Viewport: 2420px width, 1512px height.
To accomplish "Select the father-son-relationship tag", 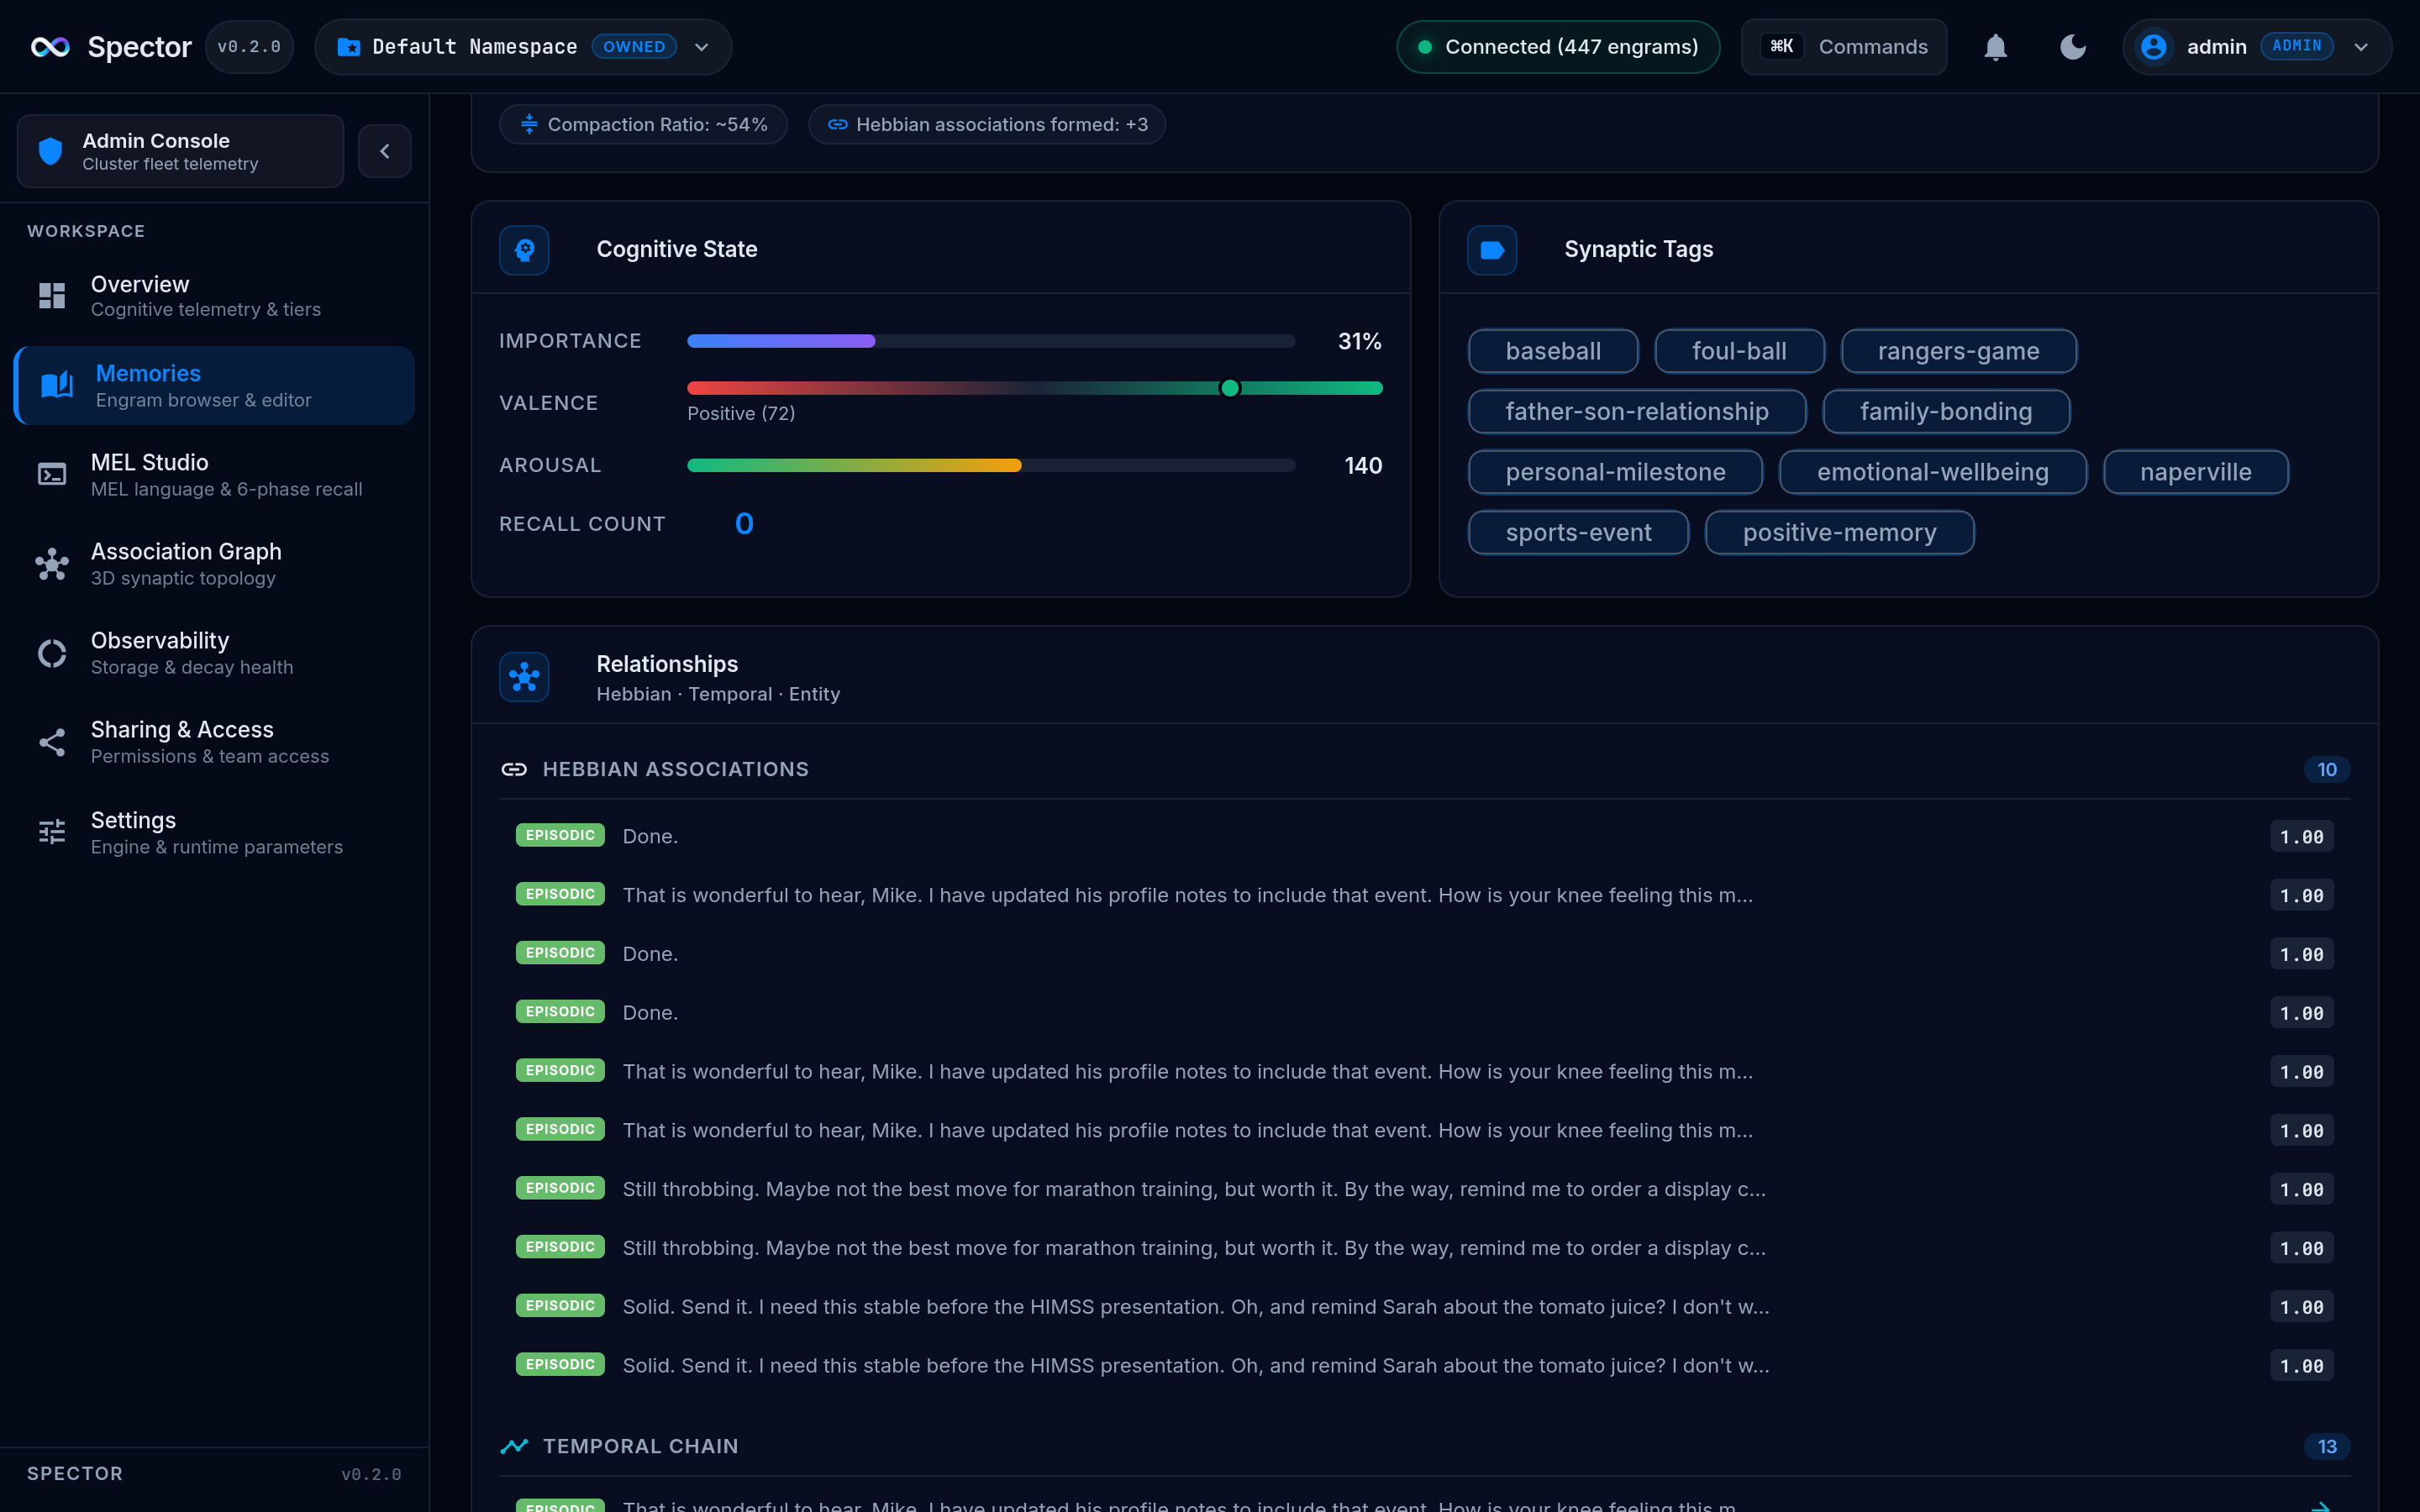I will pos(1637,412).
